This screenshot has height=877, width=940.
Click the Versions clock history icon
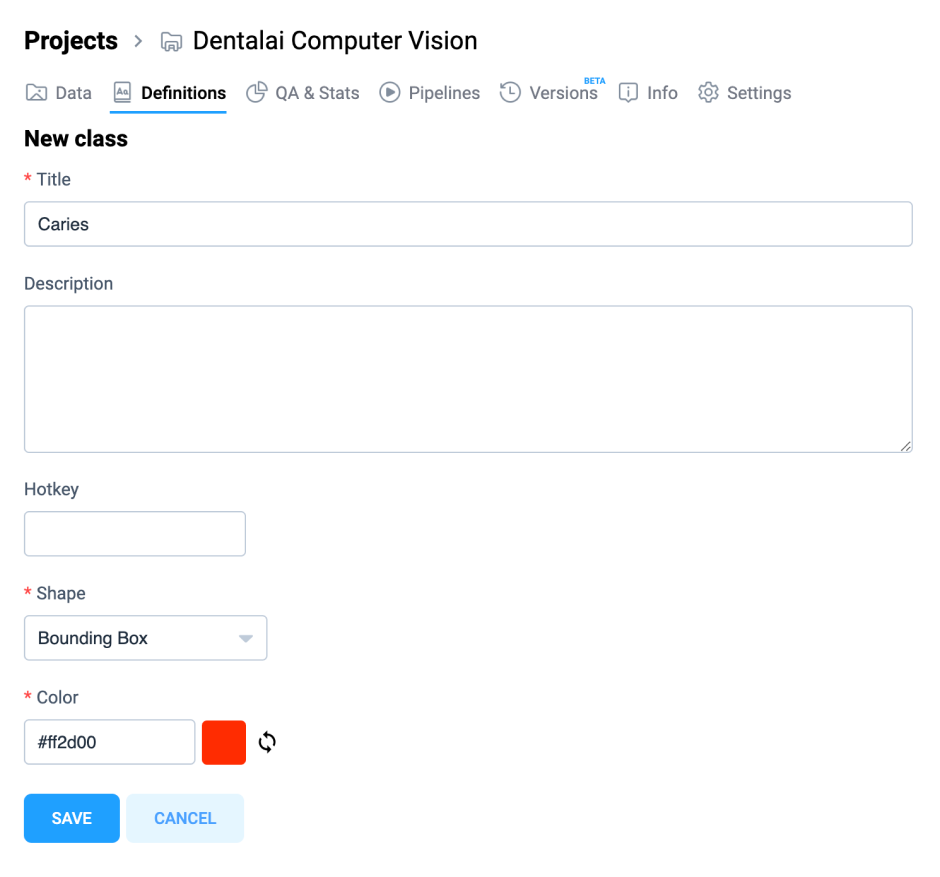[510, 92]
